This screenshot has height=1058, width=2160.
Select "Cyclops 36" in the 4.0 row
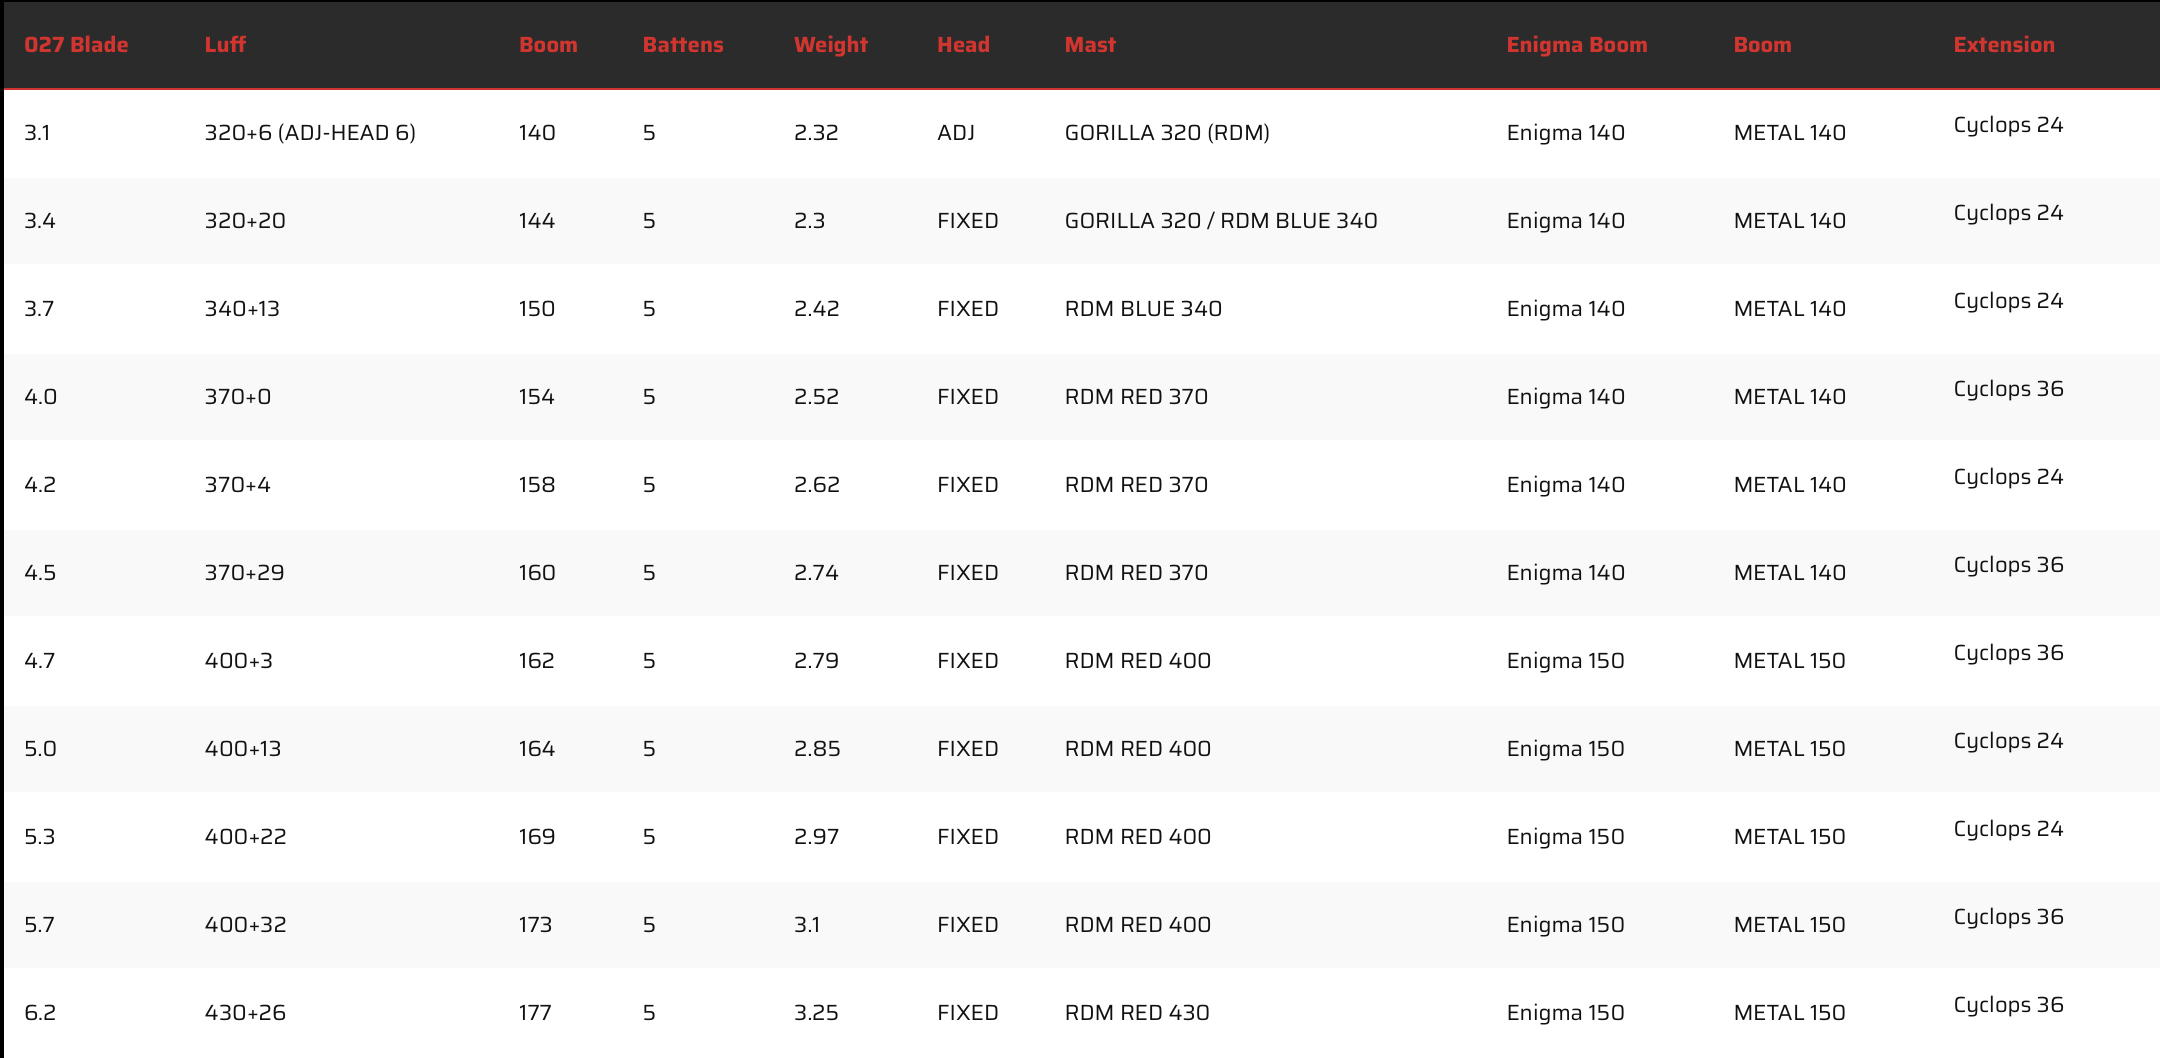coord(2008,389)
